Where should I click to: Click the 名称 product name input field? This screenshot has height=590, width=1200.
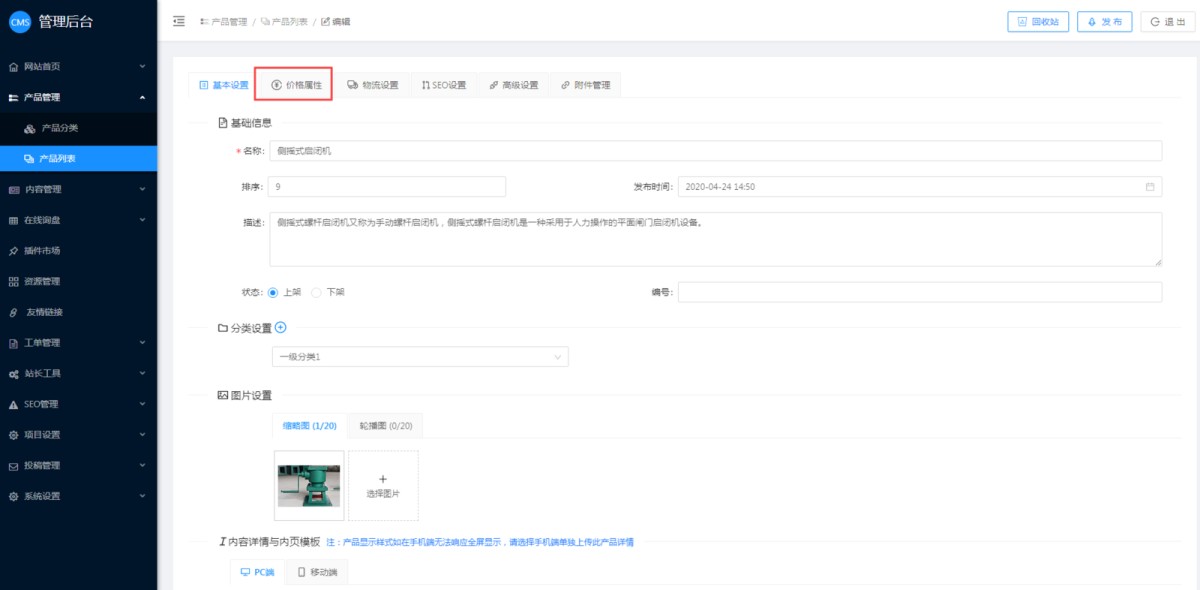[715, 150]
